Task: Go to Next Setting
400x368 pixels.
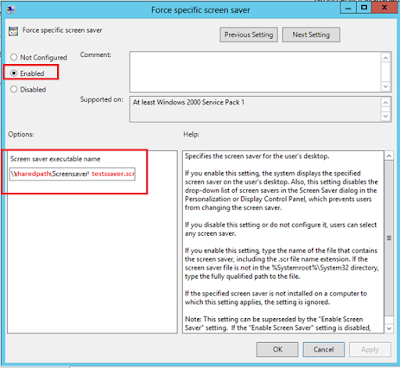Action: click(x=311, y=35)
